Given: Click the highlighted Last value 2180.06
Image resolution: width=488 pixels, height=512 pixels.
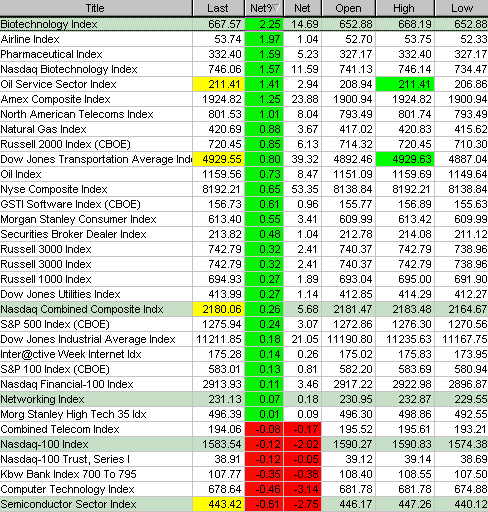Looking at the screenshot, I should pos(219,309).
